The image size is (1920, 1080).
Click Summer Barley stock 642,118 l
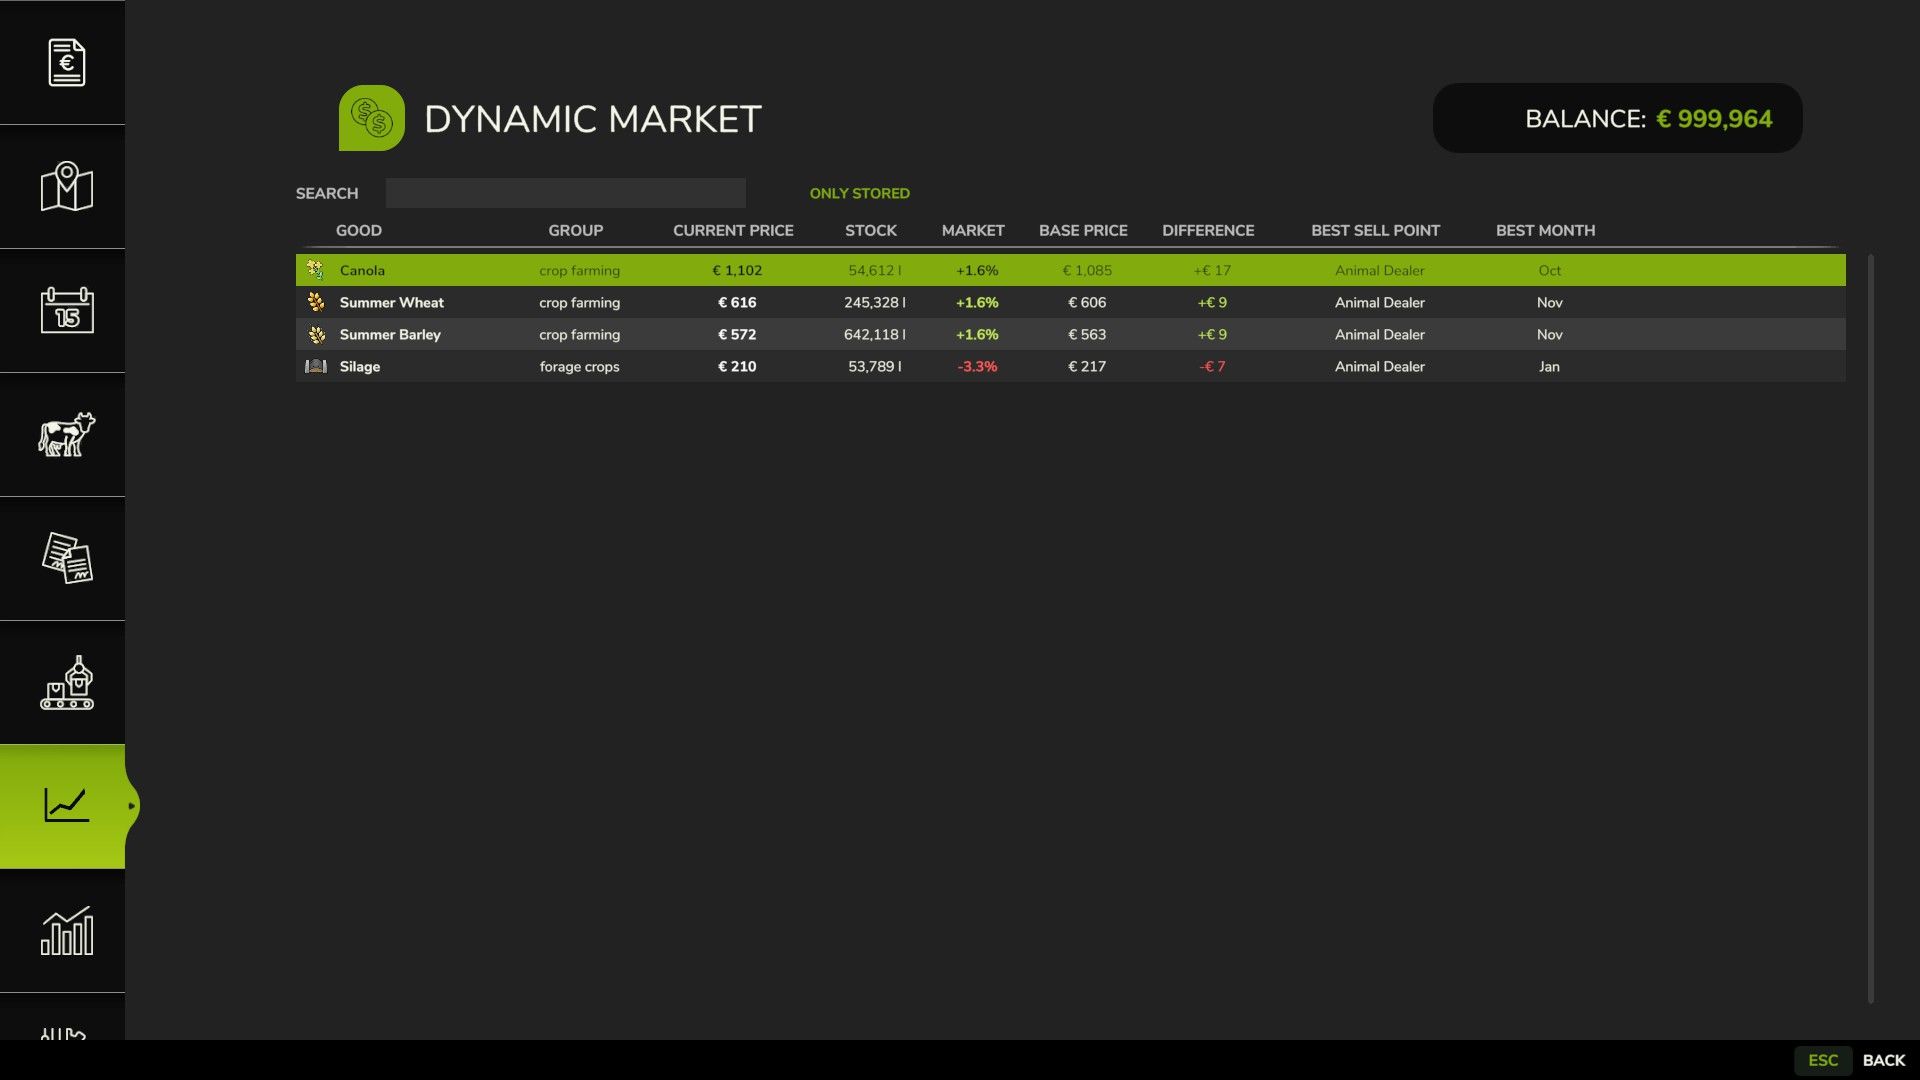875,334
